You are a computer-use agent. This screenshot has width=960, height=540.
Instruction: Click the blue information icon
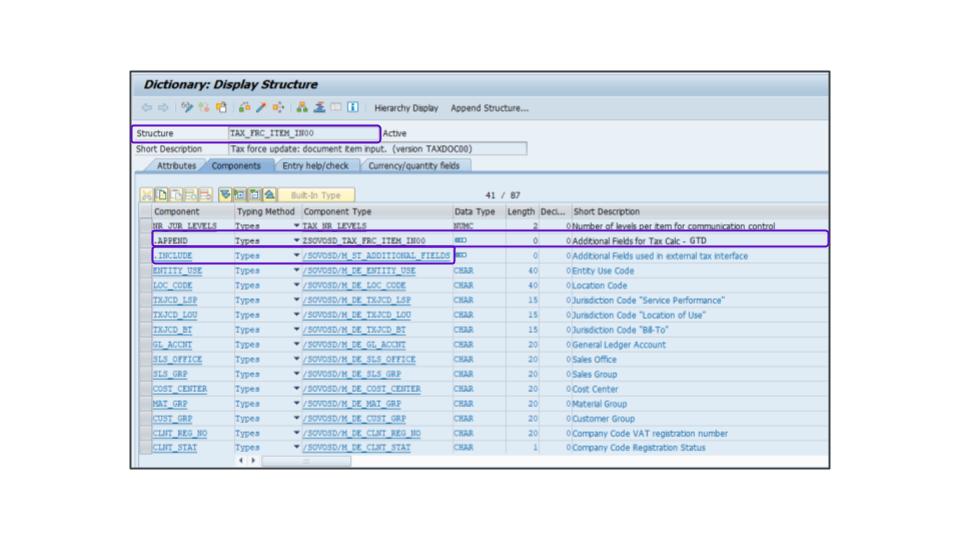click(x=353, y=108)
